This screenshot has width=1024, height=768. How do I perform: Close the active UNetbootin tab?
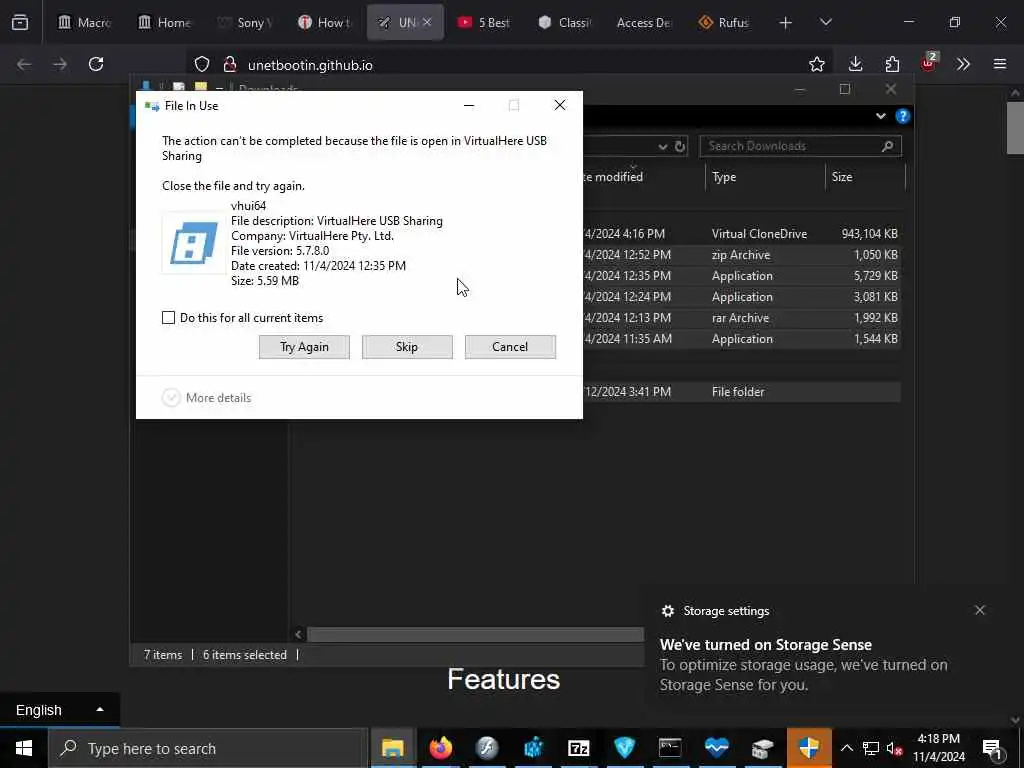tap(427, 22)
